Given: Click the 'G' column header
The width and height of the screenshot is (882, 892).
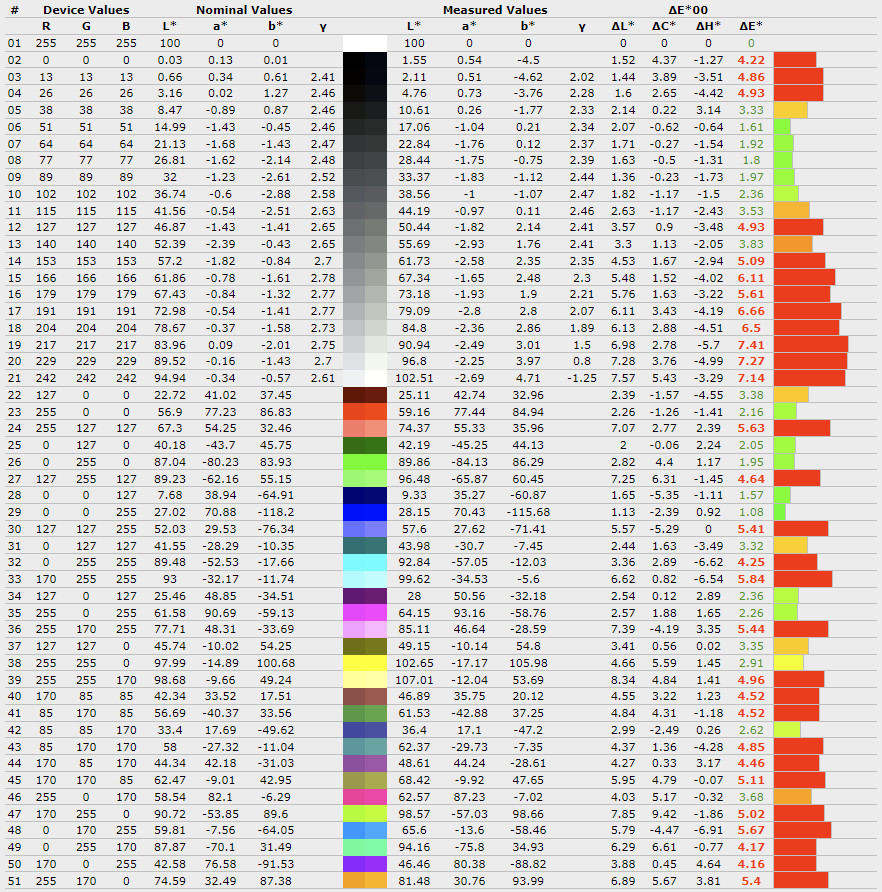Looking at the screenshot, I should click(86, 26).
